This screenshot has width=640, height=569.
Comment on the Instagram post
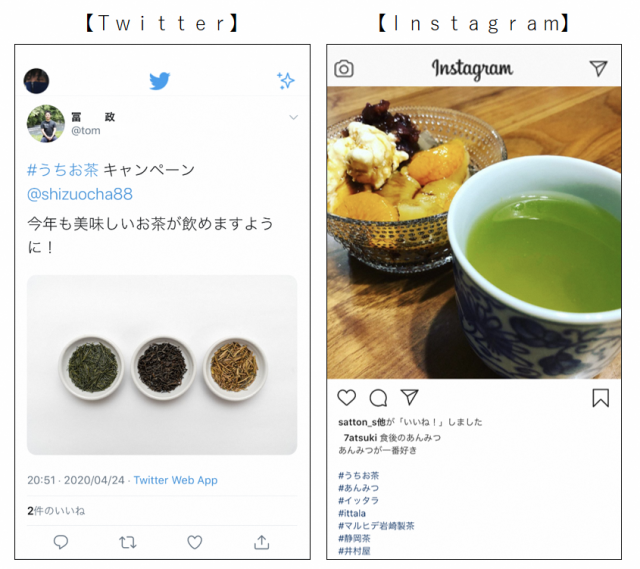pyautogui.click(x=378, y=398)
